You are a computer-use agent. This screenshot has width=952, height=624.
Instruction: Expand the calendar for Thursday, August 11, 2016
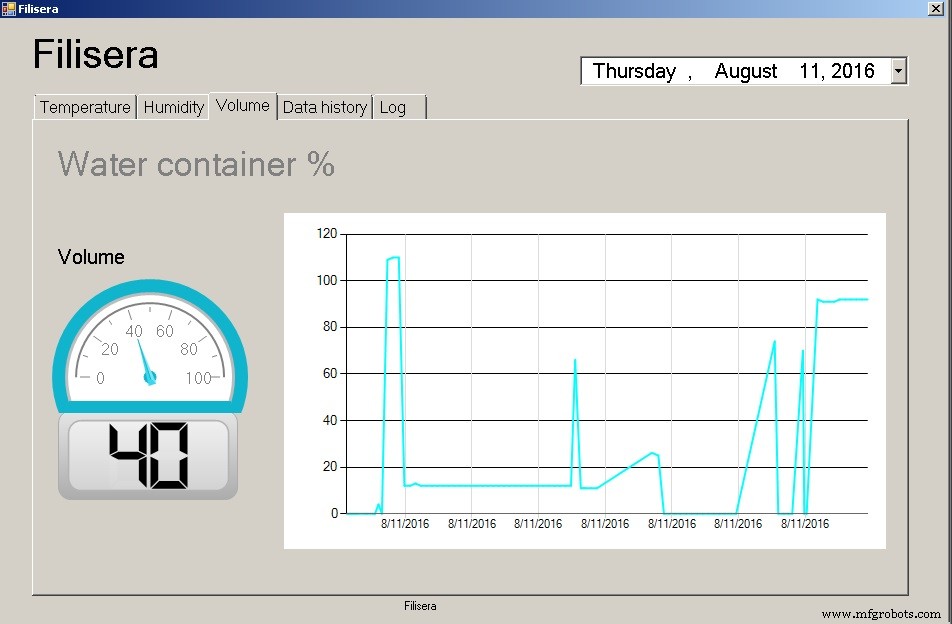click(x=898, y=70)
